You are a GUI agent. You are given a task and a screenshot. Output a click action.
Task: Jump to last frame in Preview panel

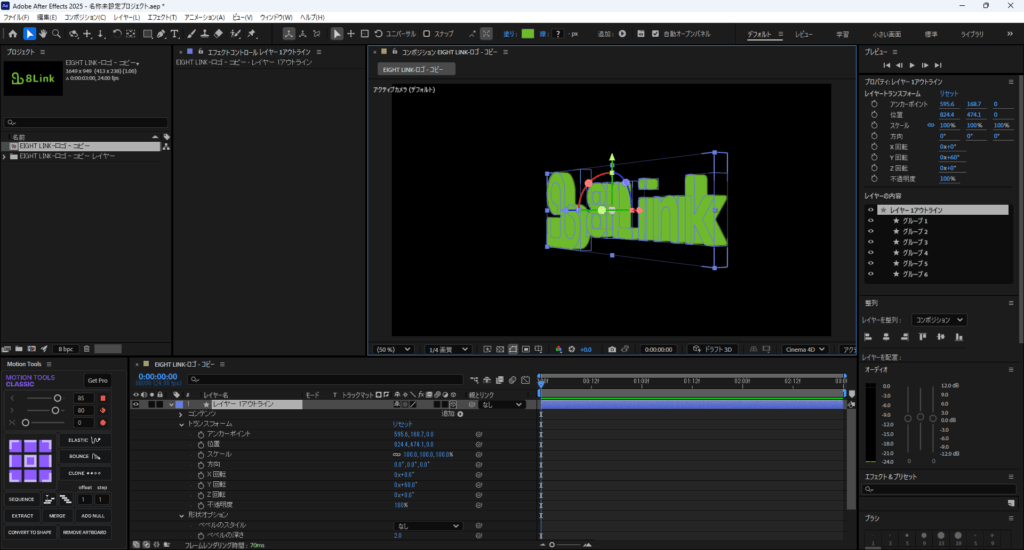tap(938, 65)
